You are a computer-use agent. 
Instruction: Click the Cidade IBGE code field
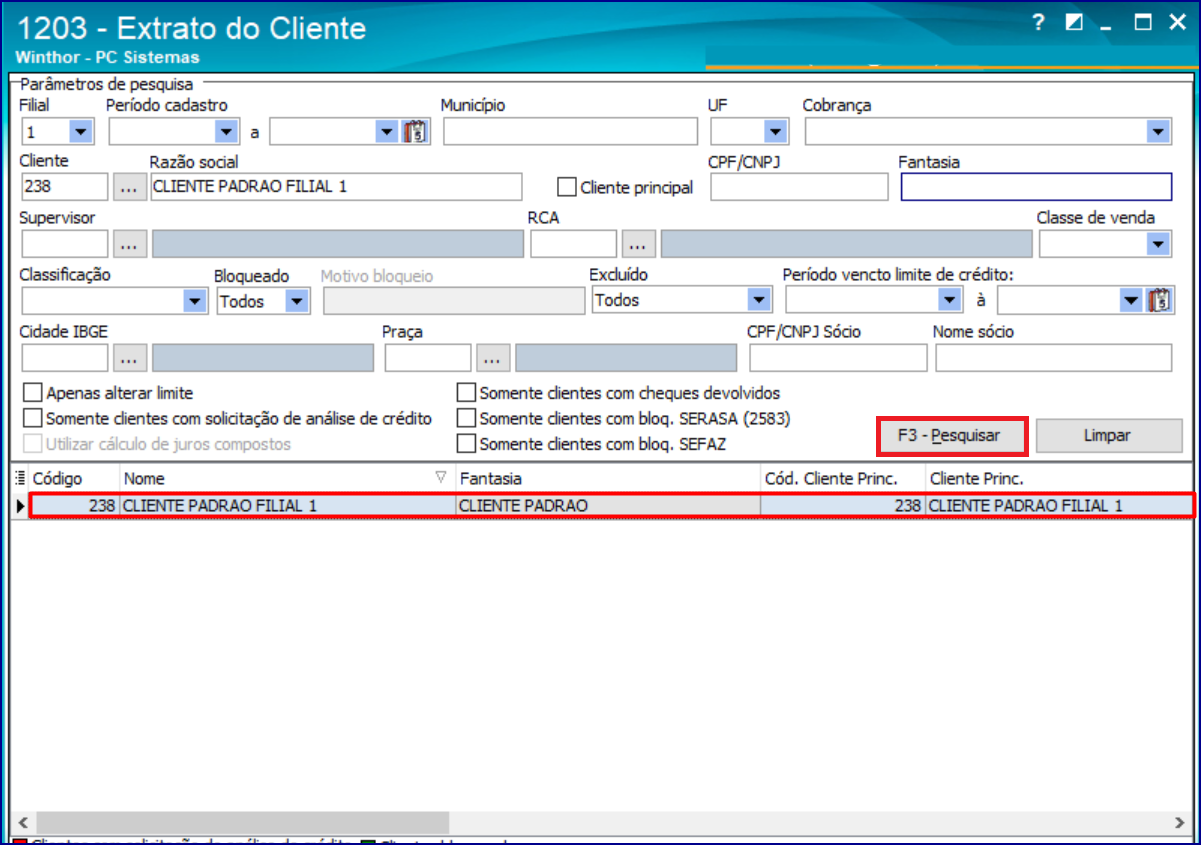point(64,357)
